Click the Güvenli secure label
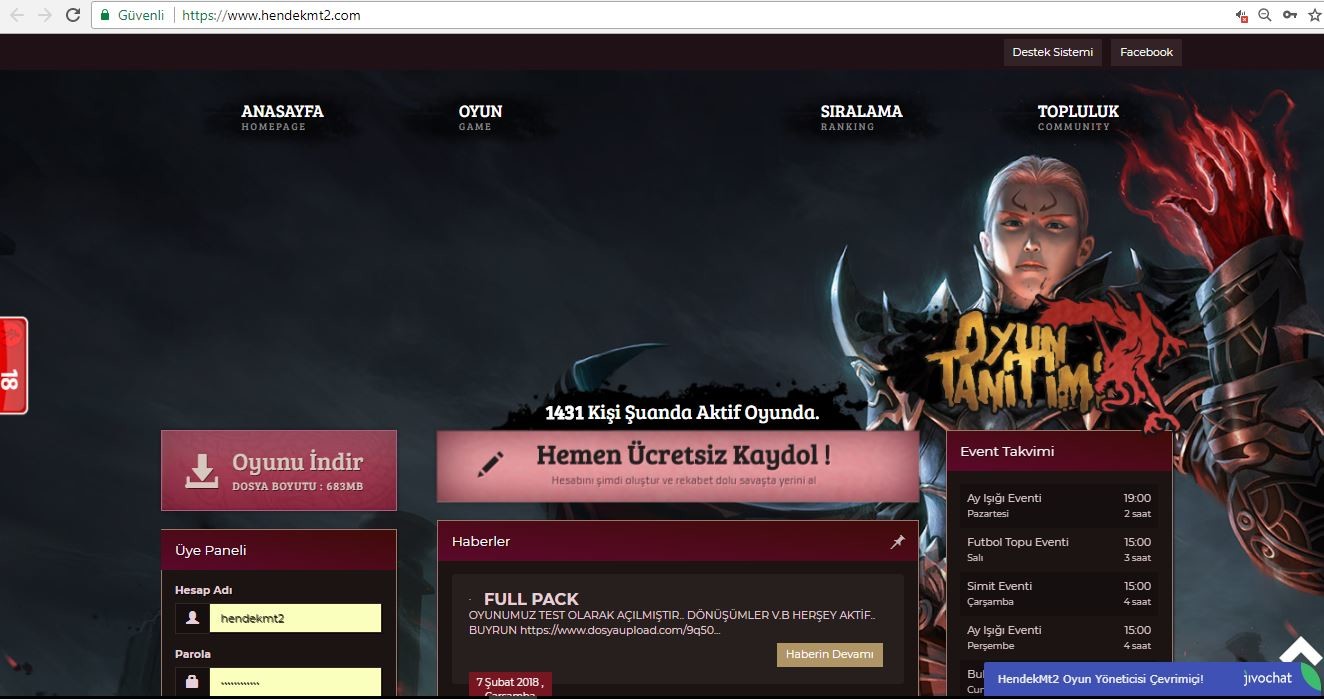 141,15
